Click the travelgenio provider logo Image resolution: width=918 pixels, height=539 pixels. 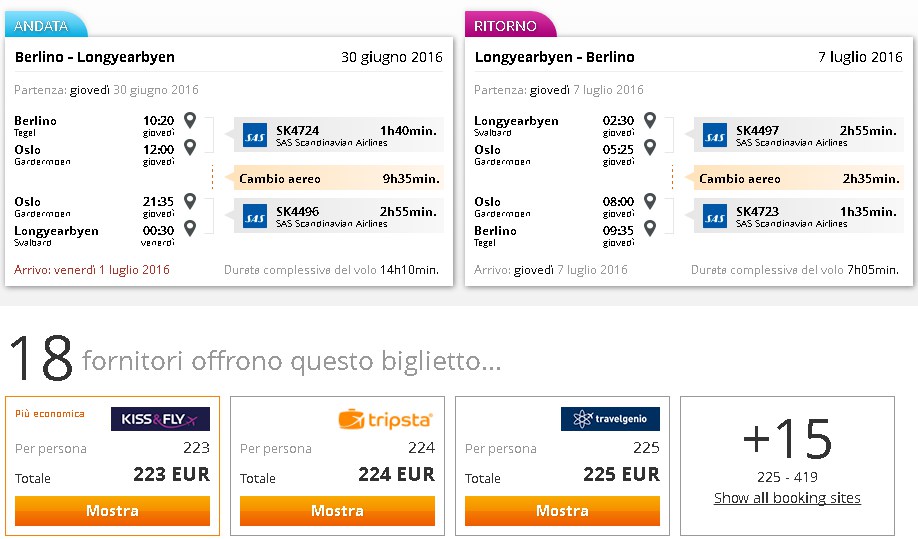[x=610, y=419]
